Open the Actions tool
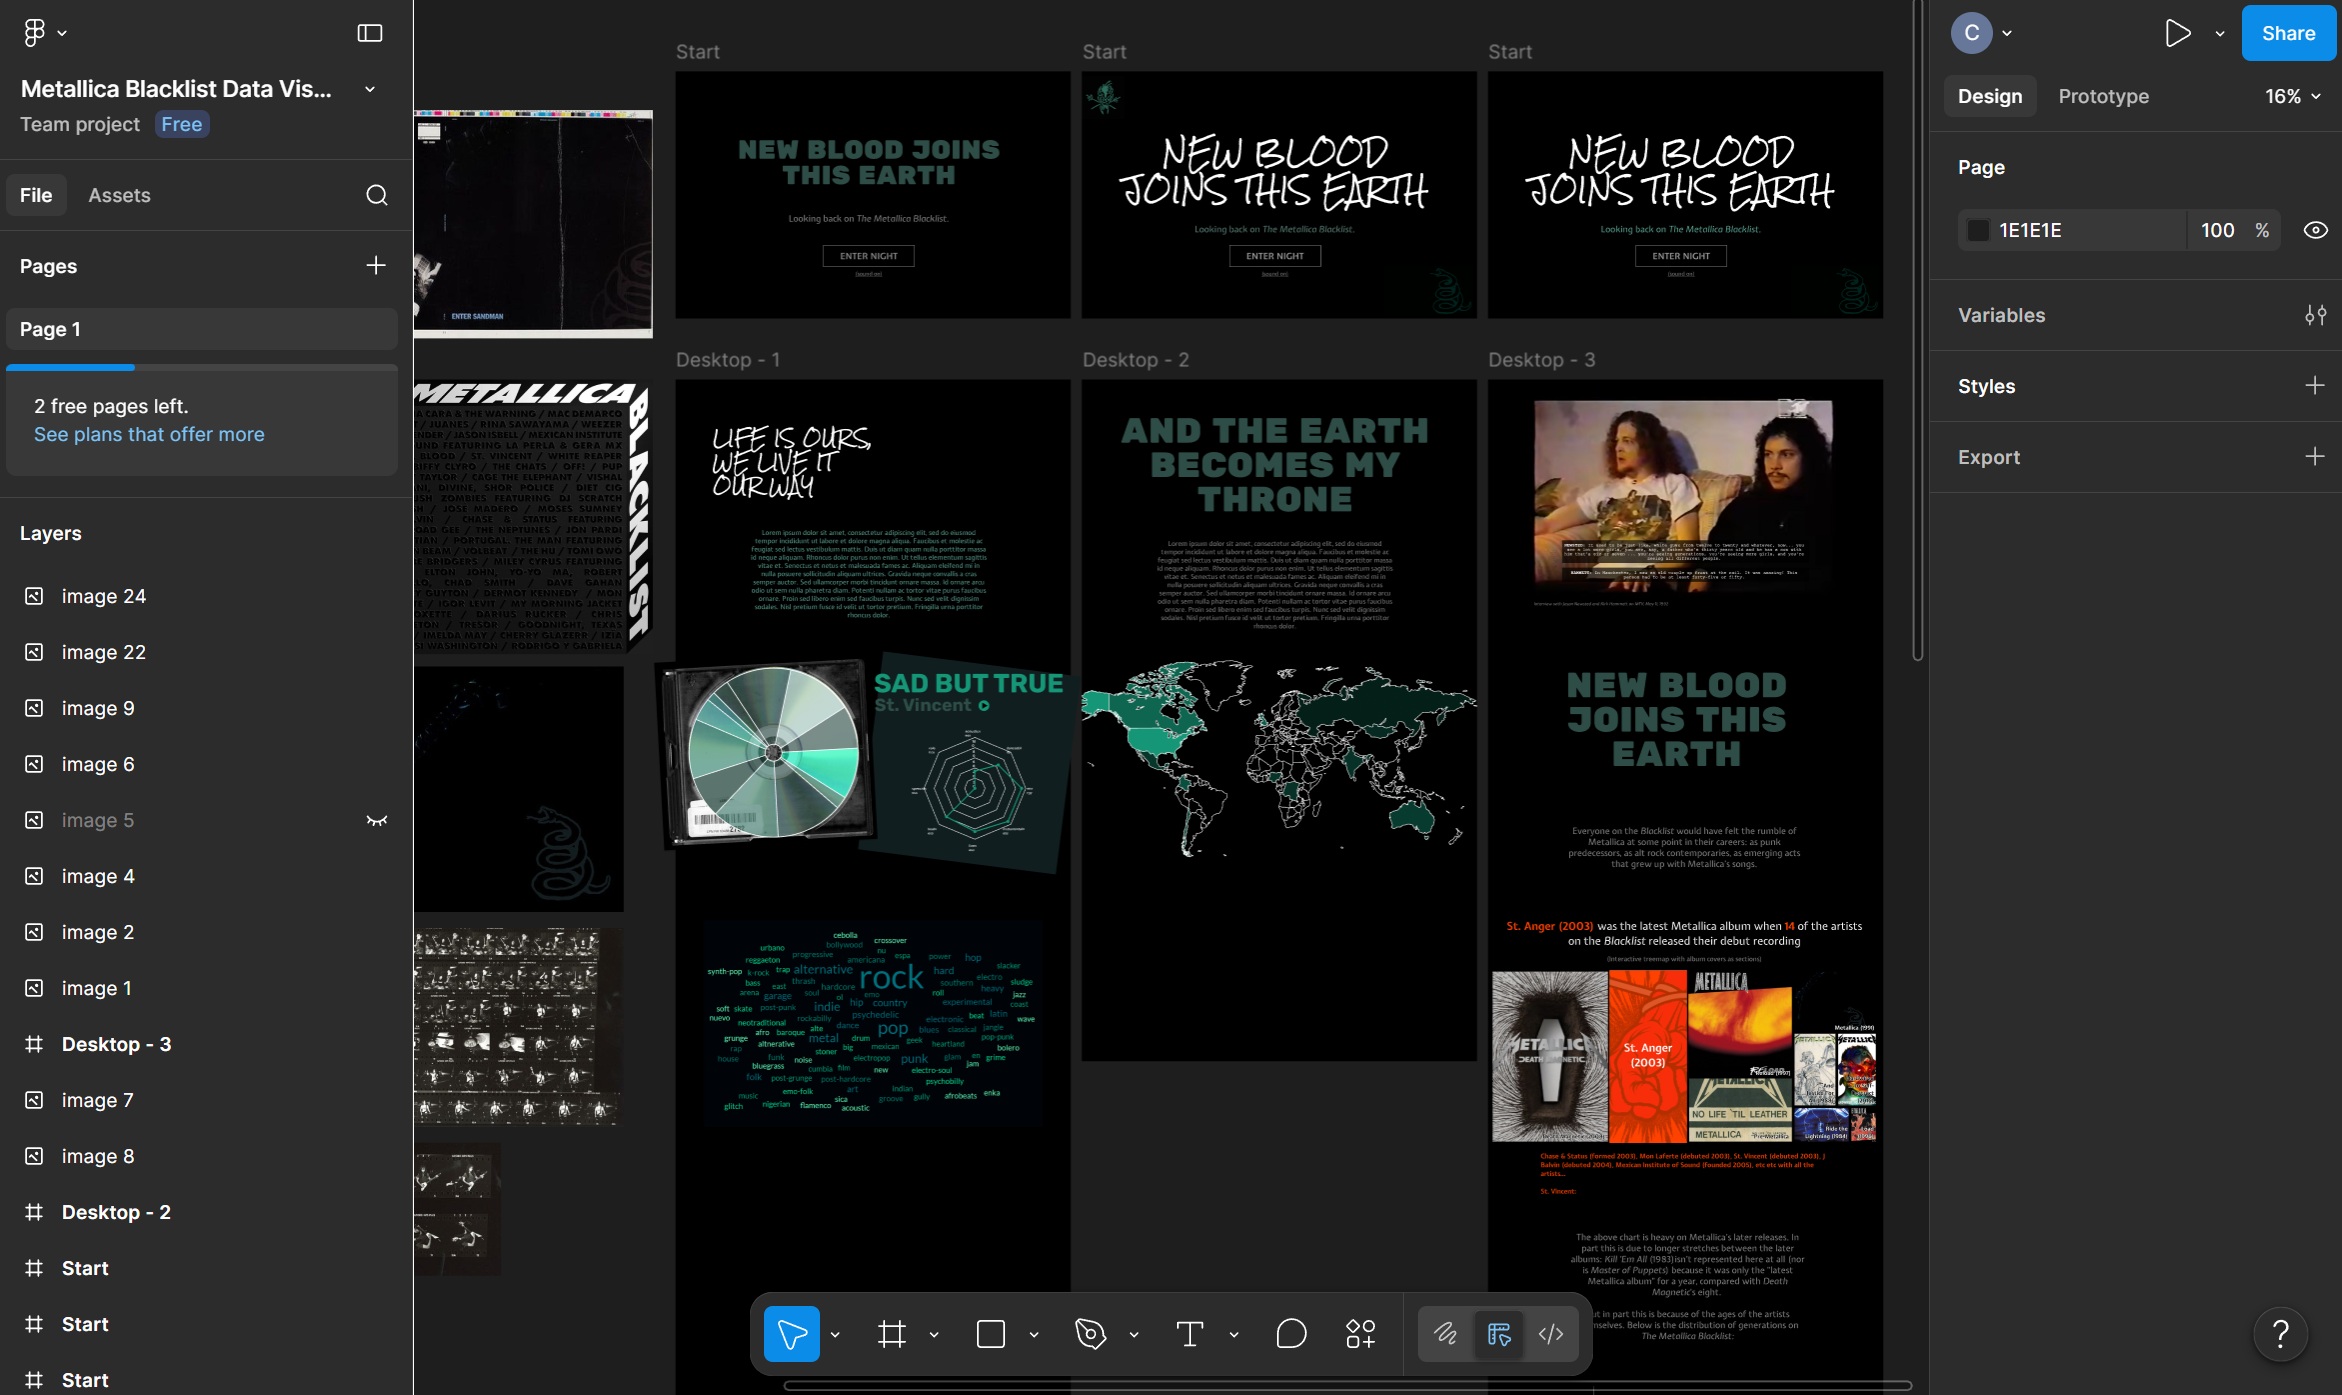Viewport: 2342px width, 1395px height. pyautogui.click(x=1361, y=1334)
